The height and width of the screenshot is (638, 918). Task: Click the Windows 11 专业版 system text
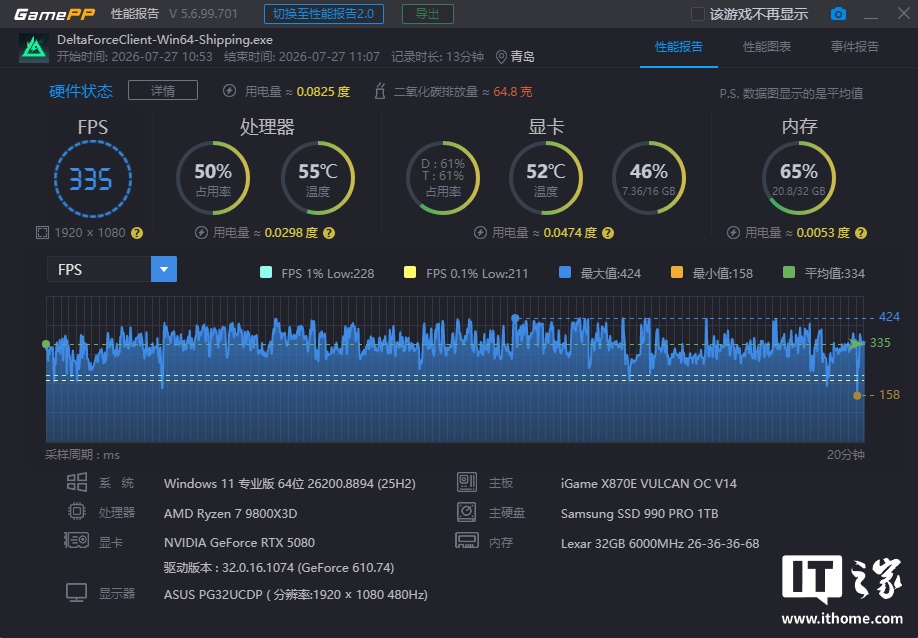(290, 483)
